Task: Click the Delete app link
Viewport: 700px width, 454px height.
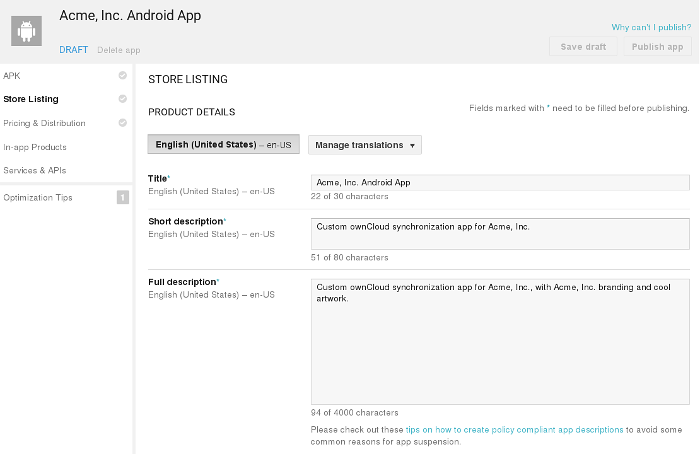Action: 118,49
